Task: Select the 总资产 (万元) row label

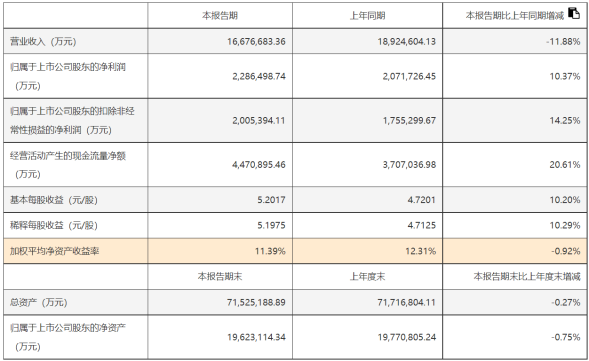Action: click(x=38, y=302)
